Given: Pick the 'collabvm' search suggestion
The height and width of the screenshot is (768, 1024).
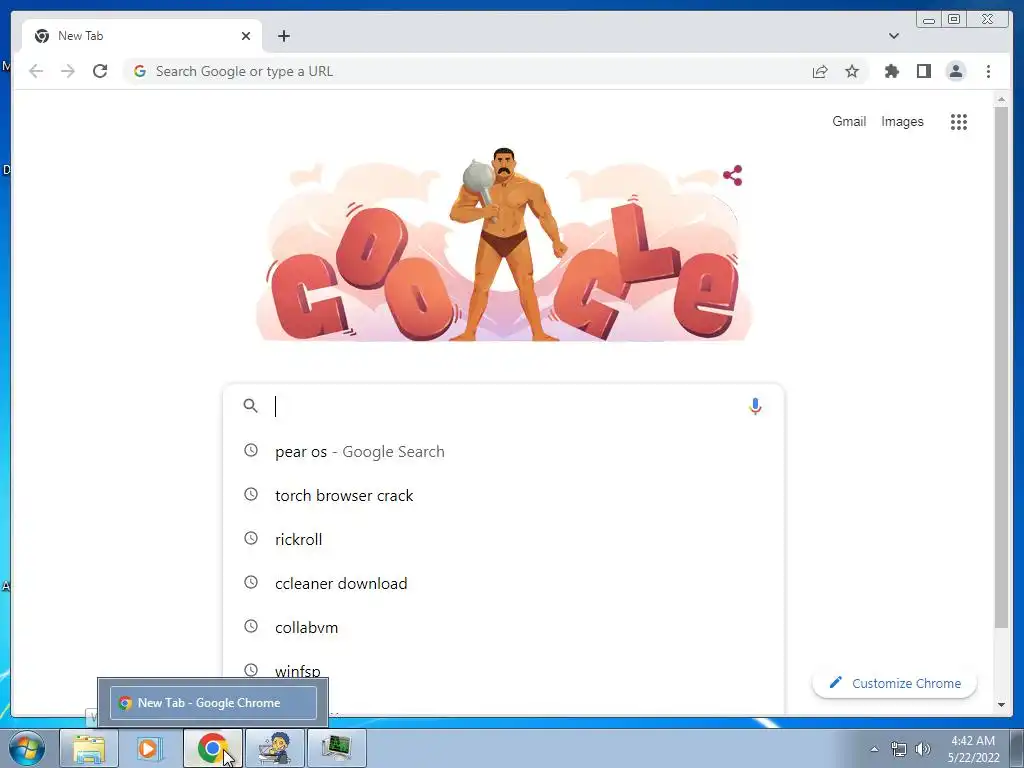Looking at the screenshot, I should 503,627.
